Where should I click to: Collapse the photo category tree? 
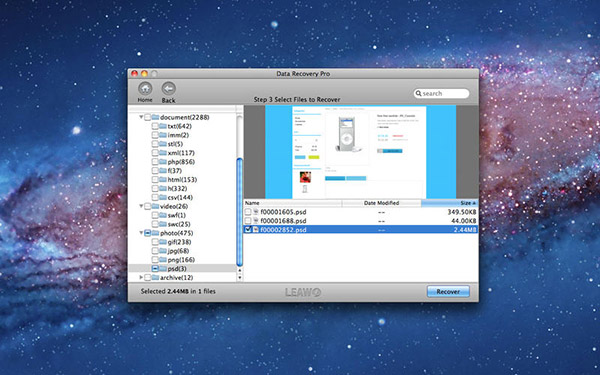(141, 233)
